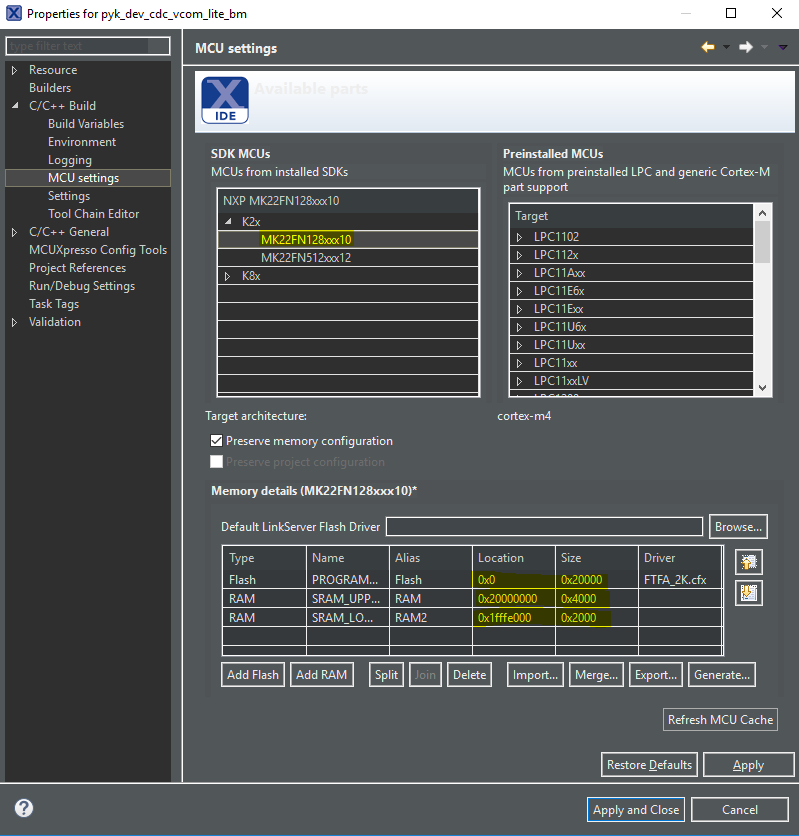Open the view menu triangle in header

pyautogui.click(x=783, y=47)
